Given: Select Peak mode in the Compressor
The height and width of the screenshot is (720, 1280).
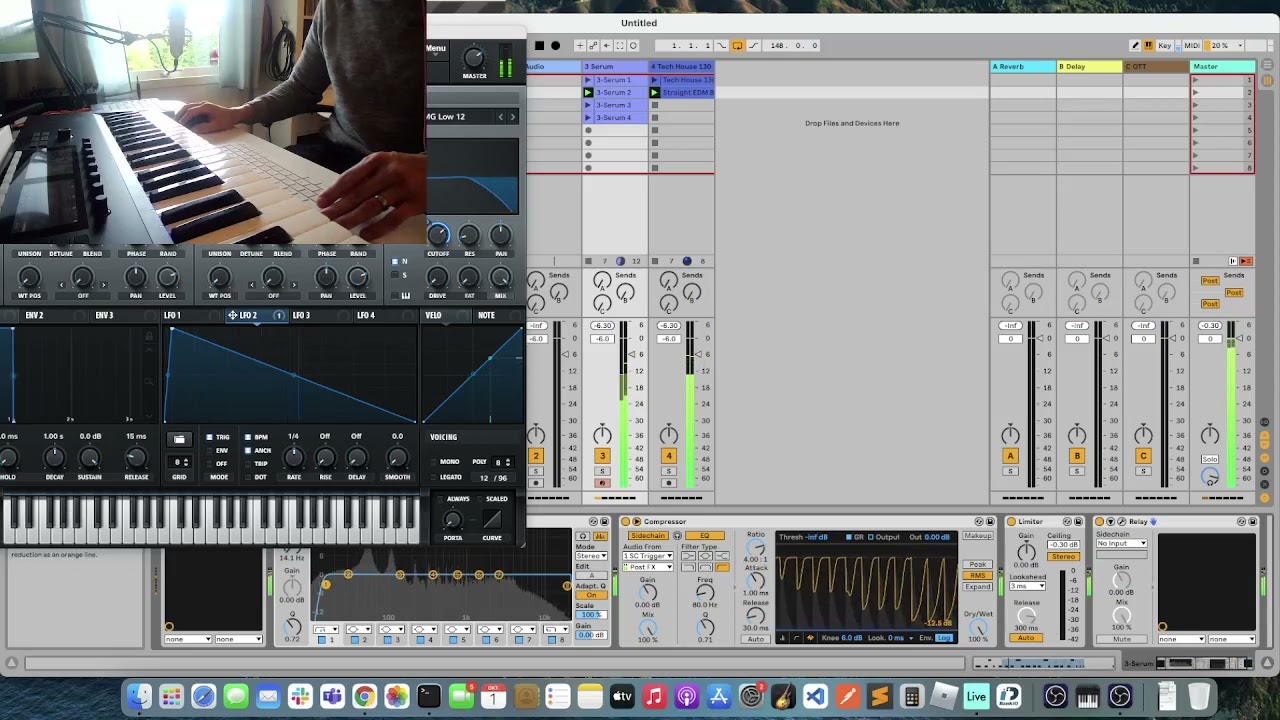Looking at the screenshot, I should [x=977, y=565].
